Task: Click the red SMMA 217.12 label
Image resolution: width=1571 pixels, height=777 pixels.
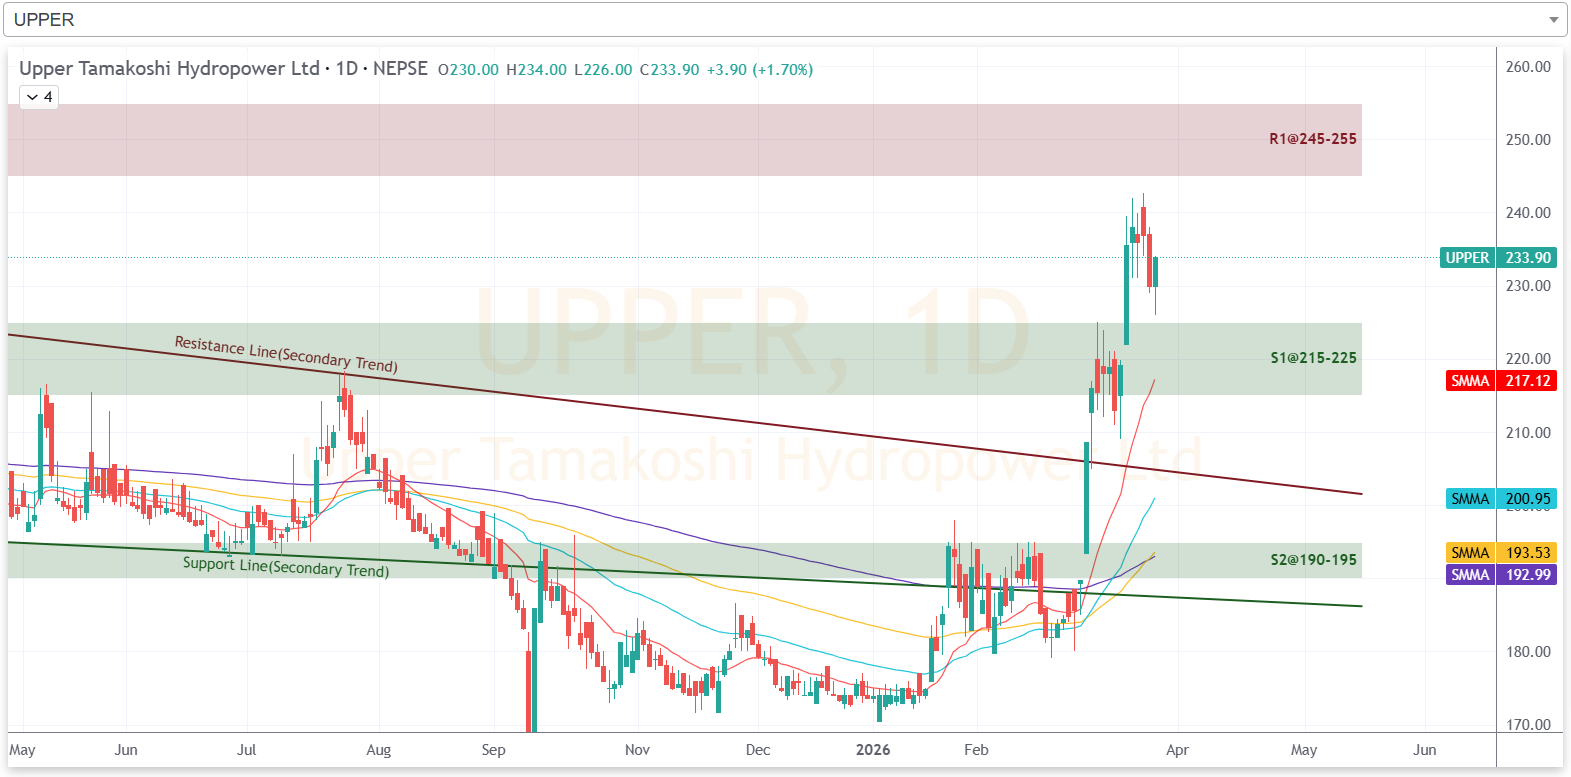Action: click(1500, 381)
